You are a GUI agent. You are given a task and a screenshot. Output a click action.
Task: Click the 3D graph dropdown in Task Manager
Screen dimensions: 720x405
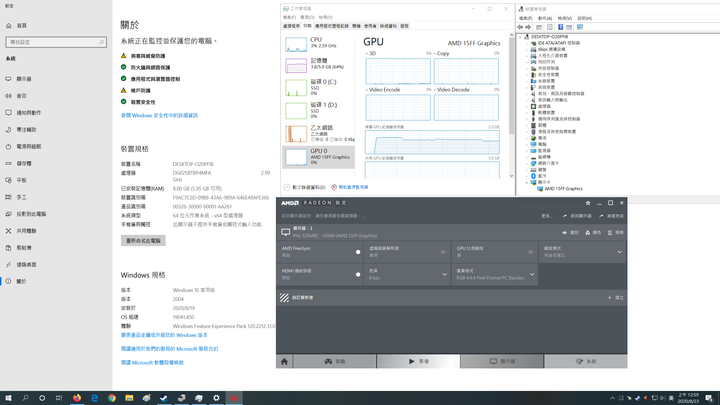[367, 54]
